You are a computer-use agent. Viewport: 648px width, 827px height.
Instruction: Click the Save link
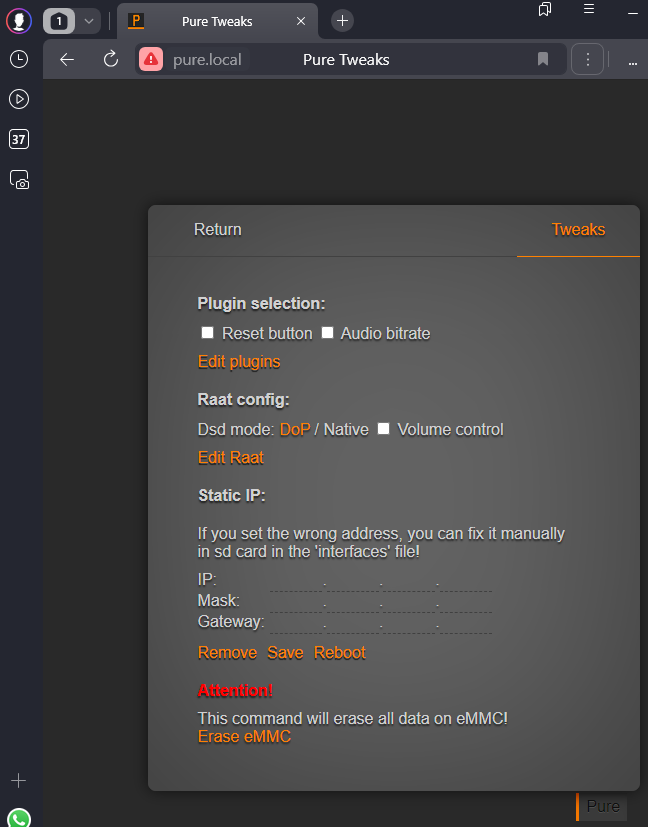pyautogui.click(x=285, y=653)
